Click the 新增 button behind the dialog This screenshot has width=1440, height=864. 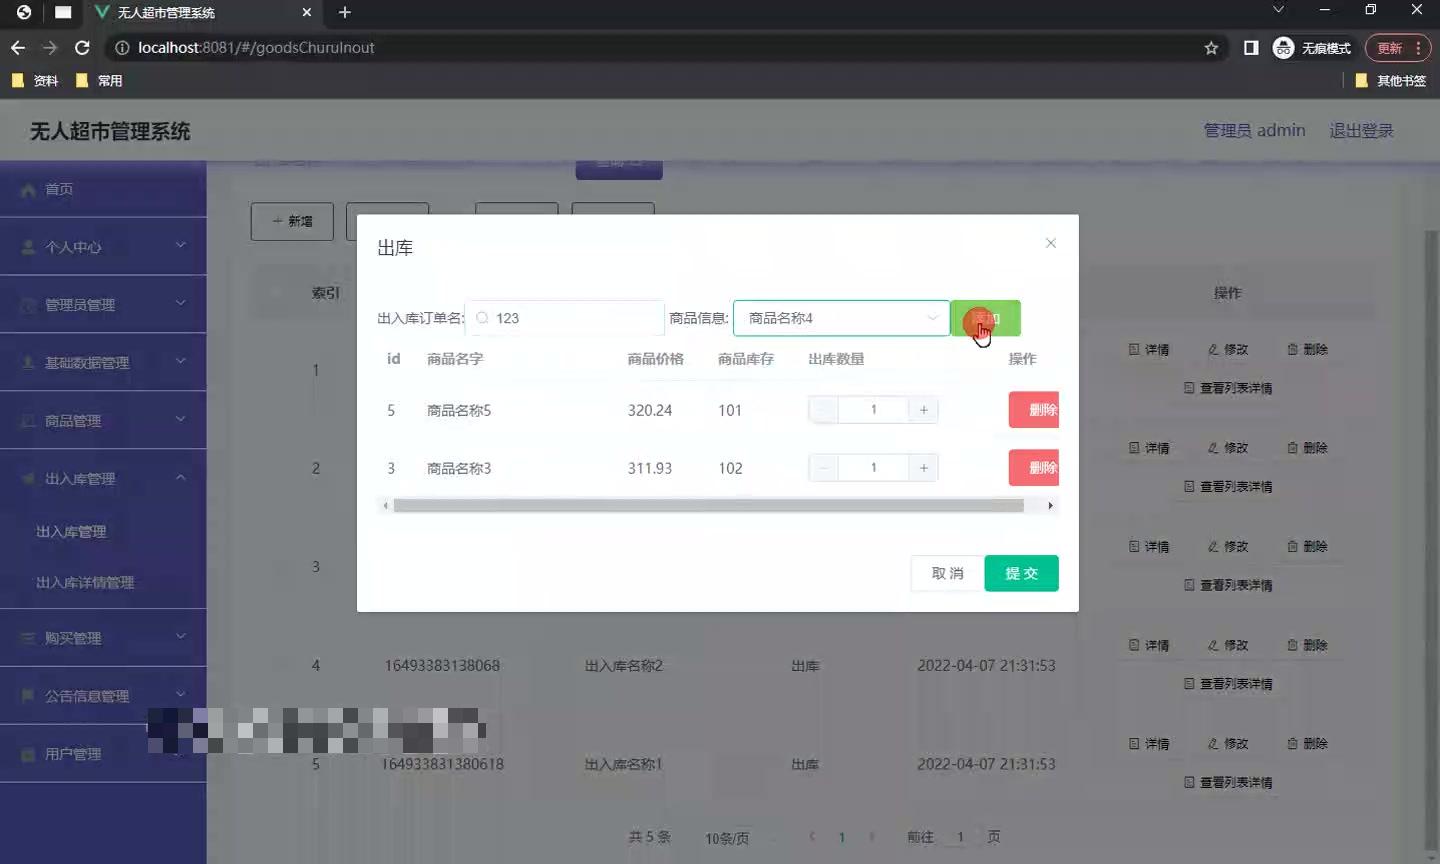(292, 221)
